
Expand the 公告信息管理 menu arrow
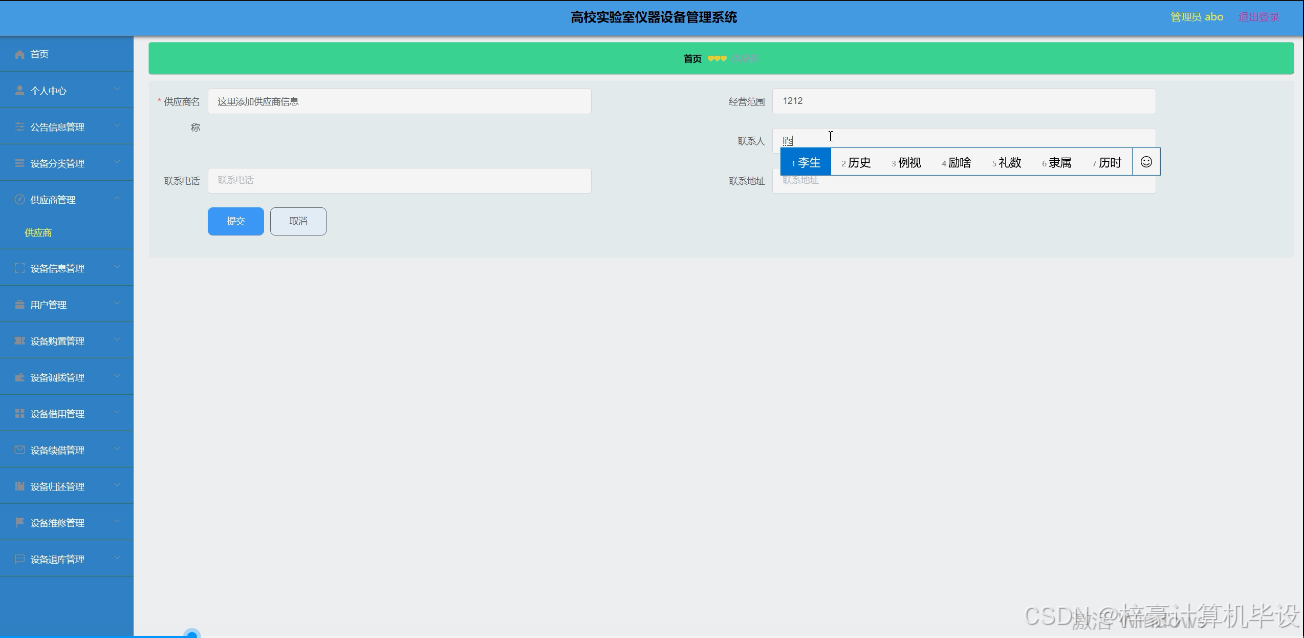(x=117, y=126)
